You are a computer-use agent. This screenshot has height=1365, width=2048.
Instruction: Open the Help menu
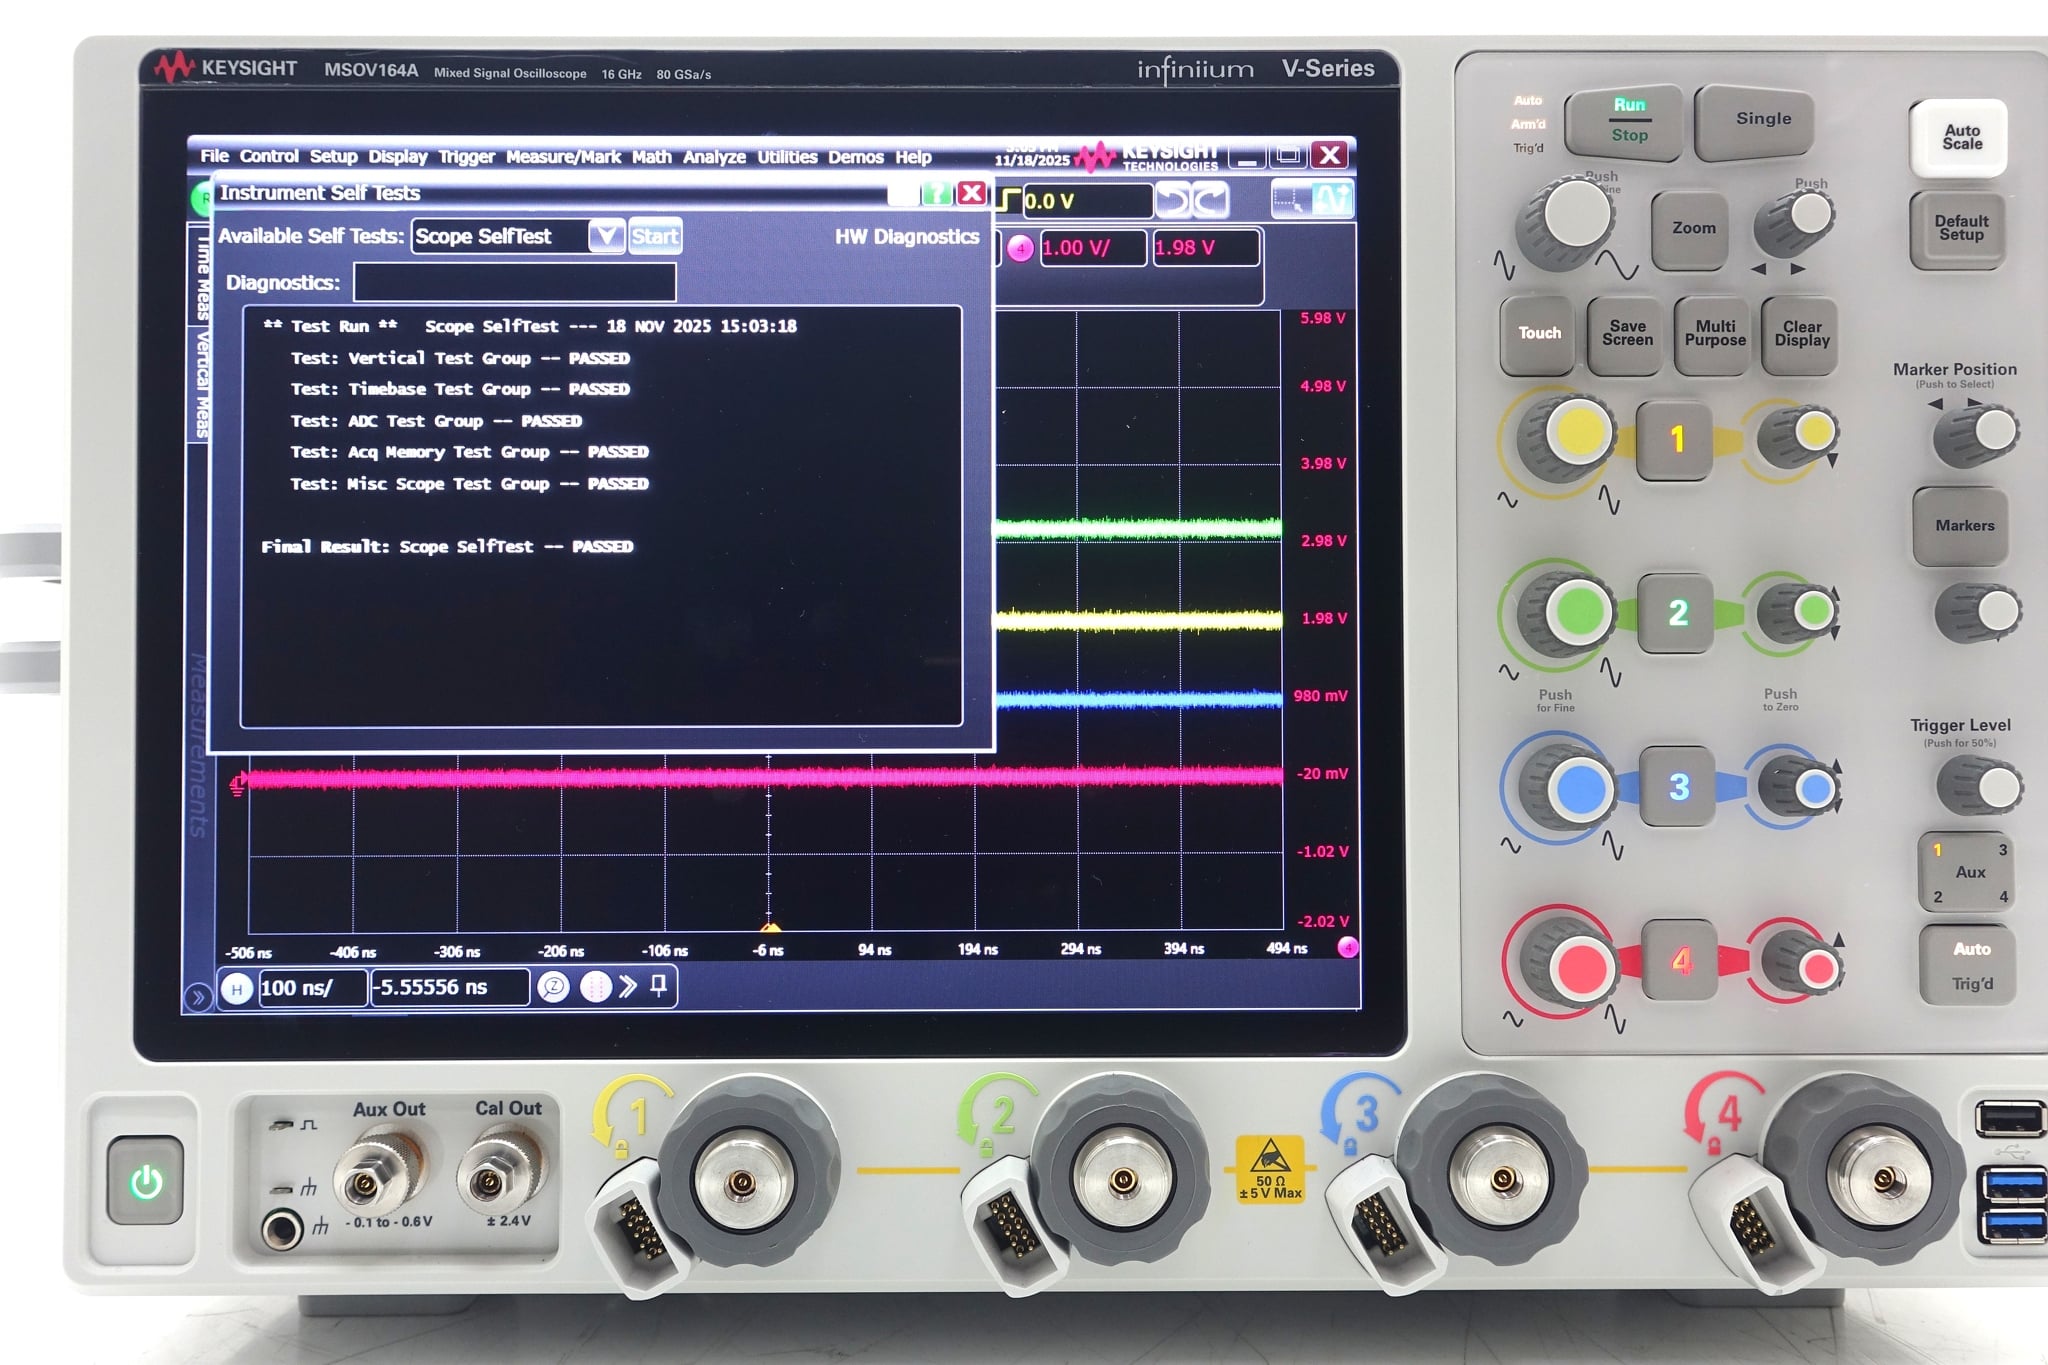point(913,157)
